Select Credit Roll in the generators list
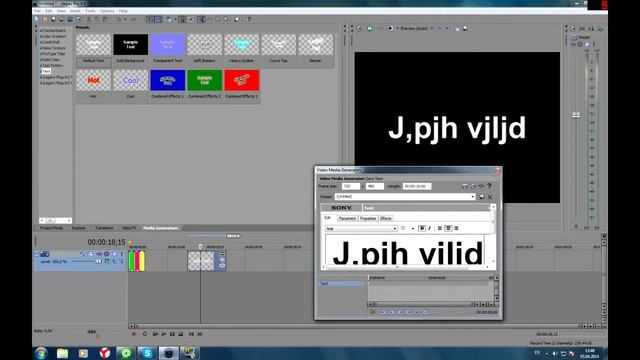The image size is (640, 360). coord(51,42)
